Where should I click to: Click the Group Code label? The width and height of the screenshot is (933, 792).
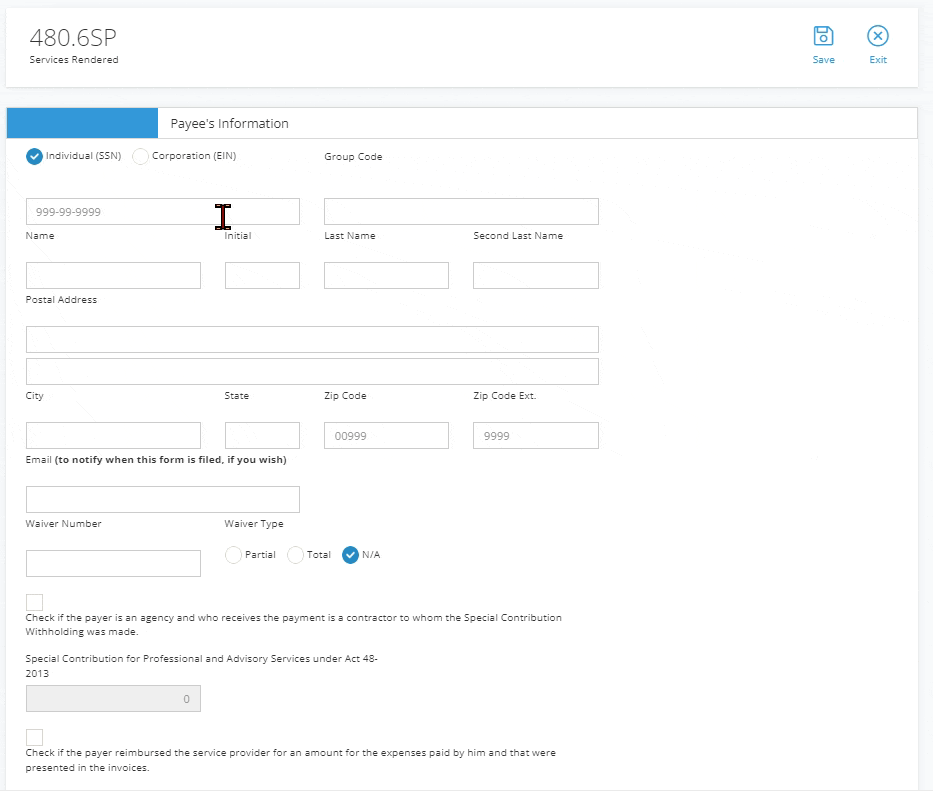[353, 156]
